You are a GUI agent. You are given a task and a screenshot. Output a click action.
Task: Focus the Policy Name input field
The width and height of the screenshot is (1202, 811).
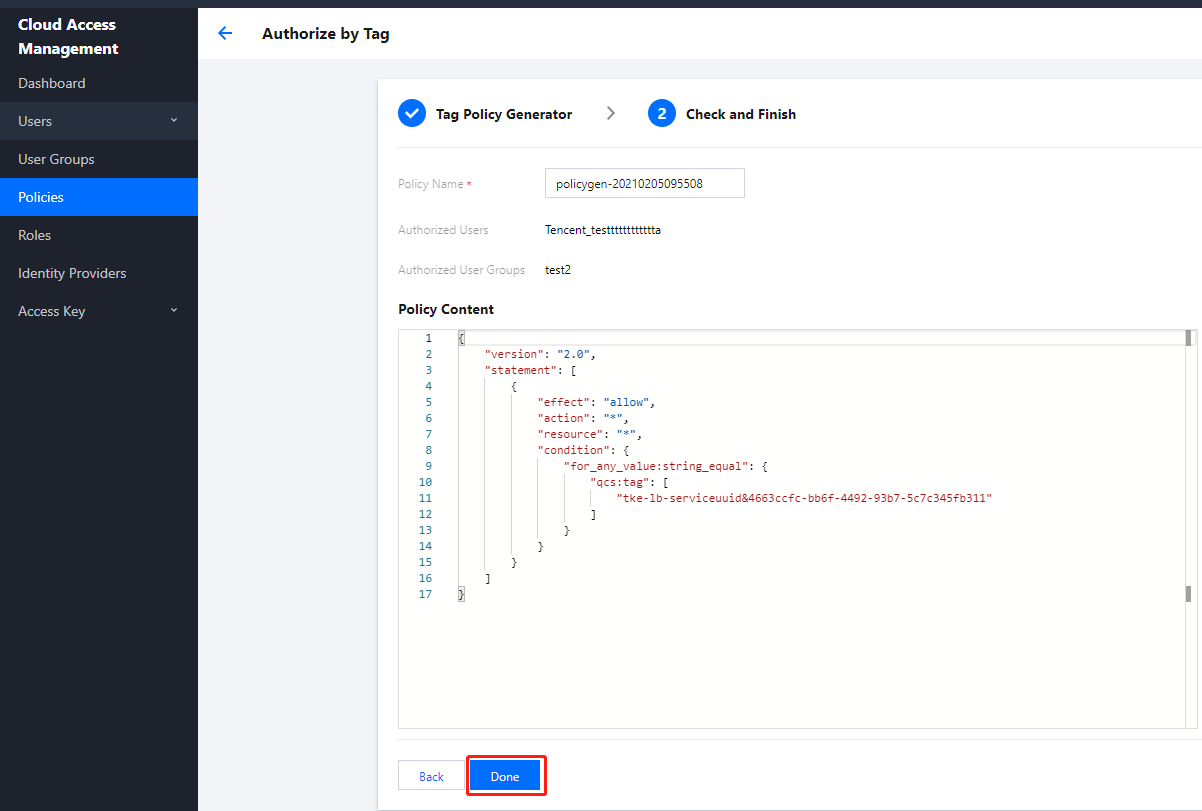[644, 183]
